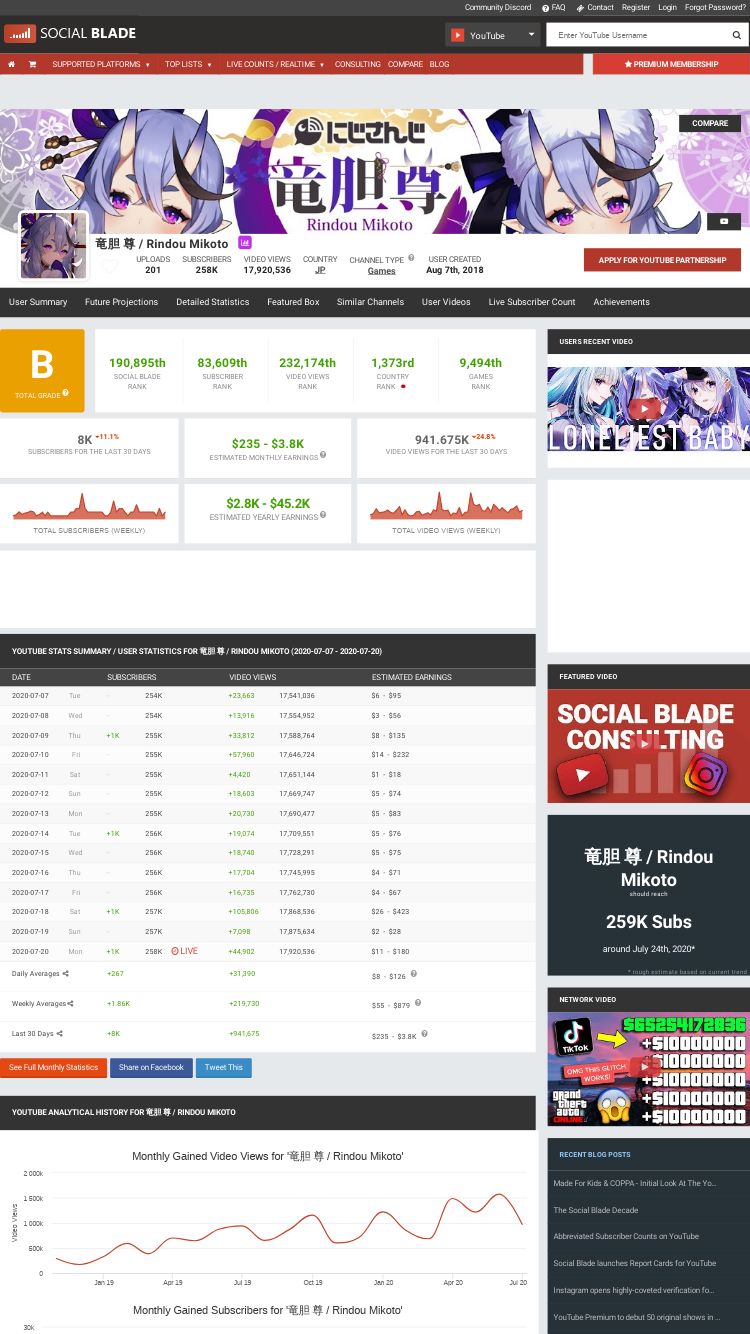
Task: Switch to Featured Box tab
Action: [x=293, y=302]
